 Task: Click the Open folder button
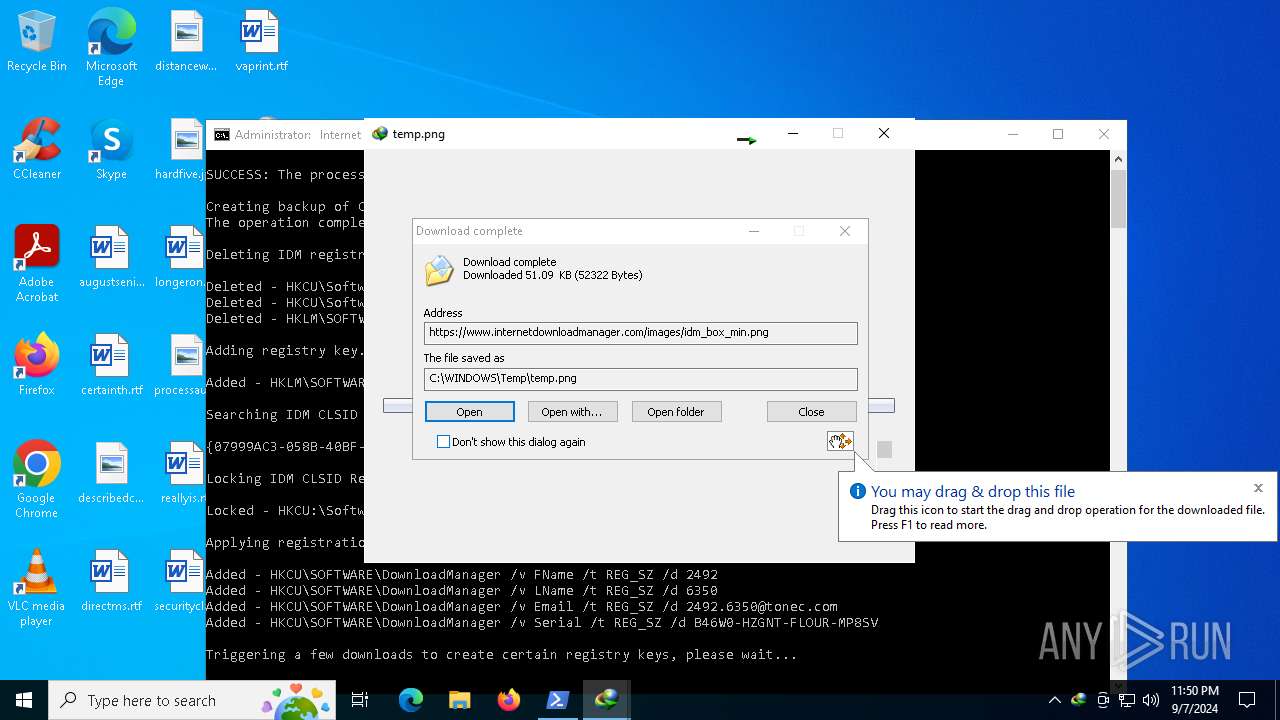click(x=676, y=412)
